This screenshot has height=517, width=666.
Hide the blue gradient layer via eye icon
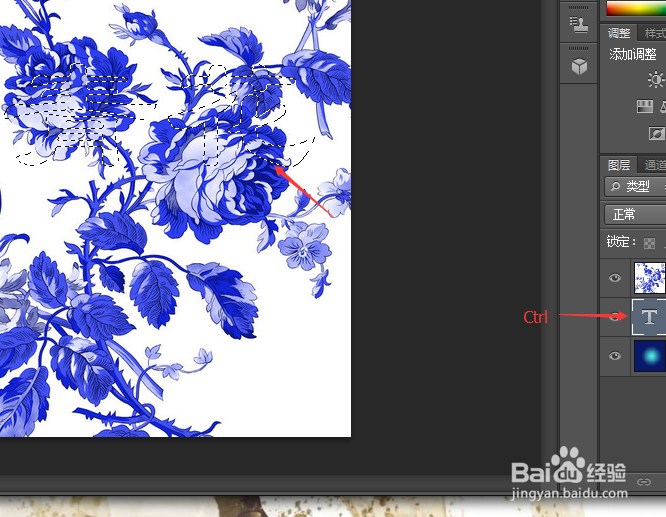(x=615, y=356)
